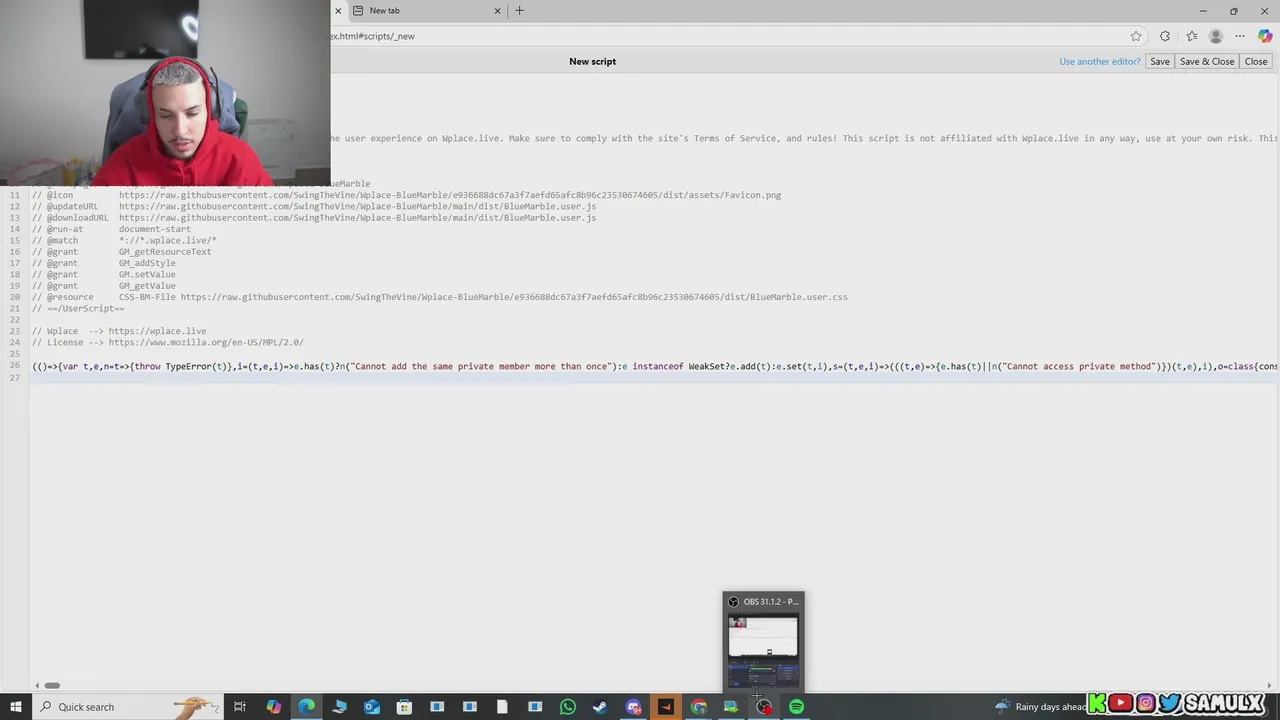The height and width of the screenshot is (720, 1280).
Task: Open the Favorites list icon
Action: [x=1191, y=36]
